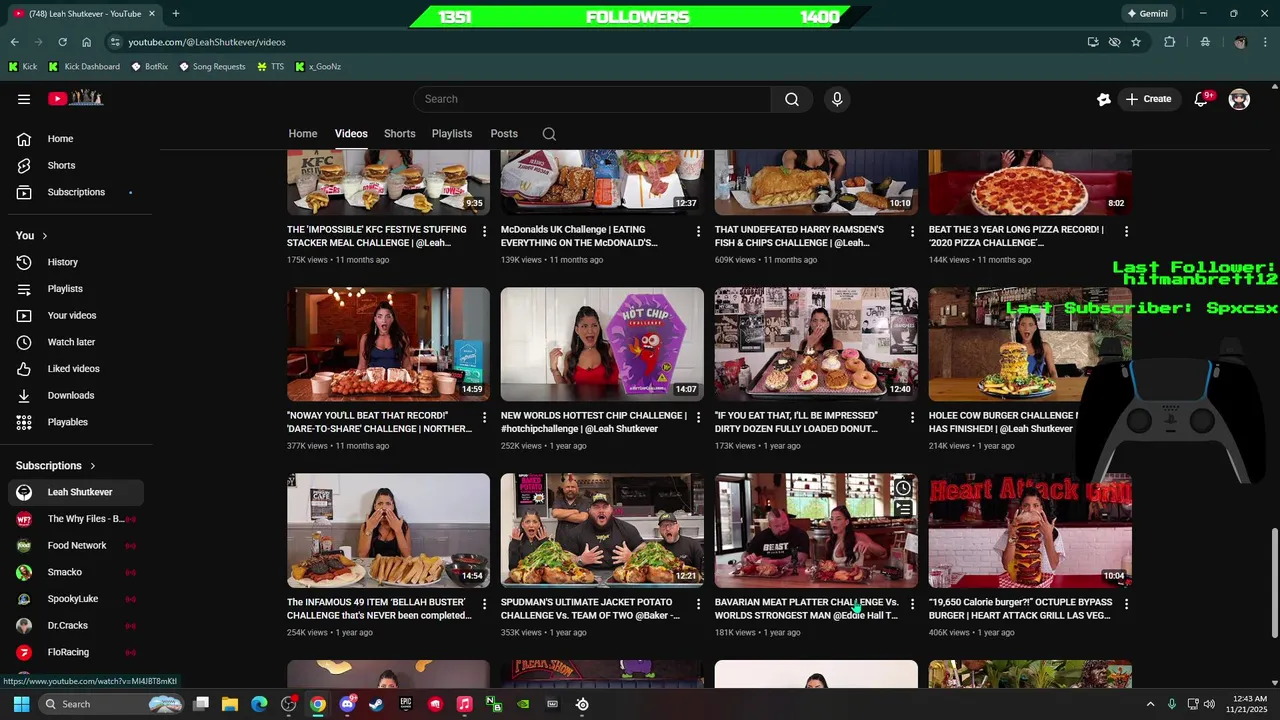The image size is (1280, 720).
Task: Play the Holee Cow Burger thumbnail
Action: pyautogui.click(x=1030, y=345)
